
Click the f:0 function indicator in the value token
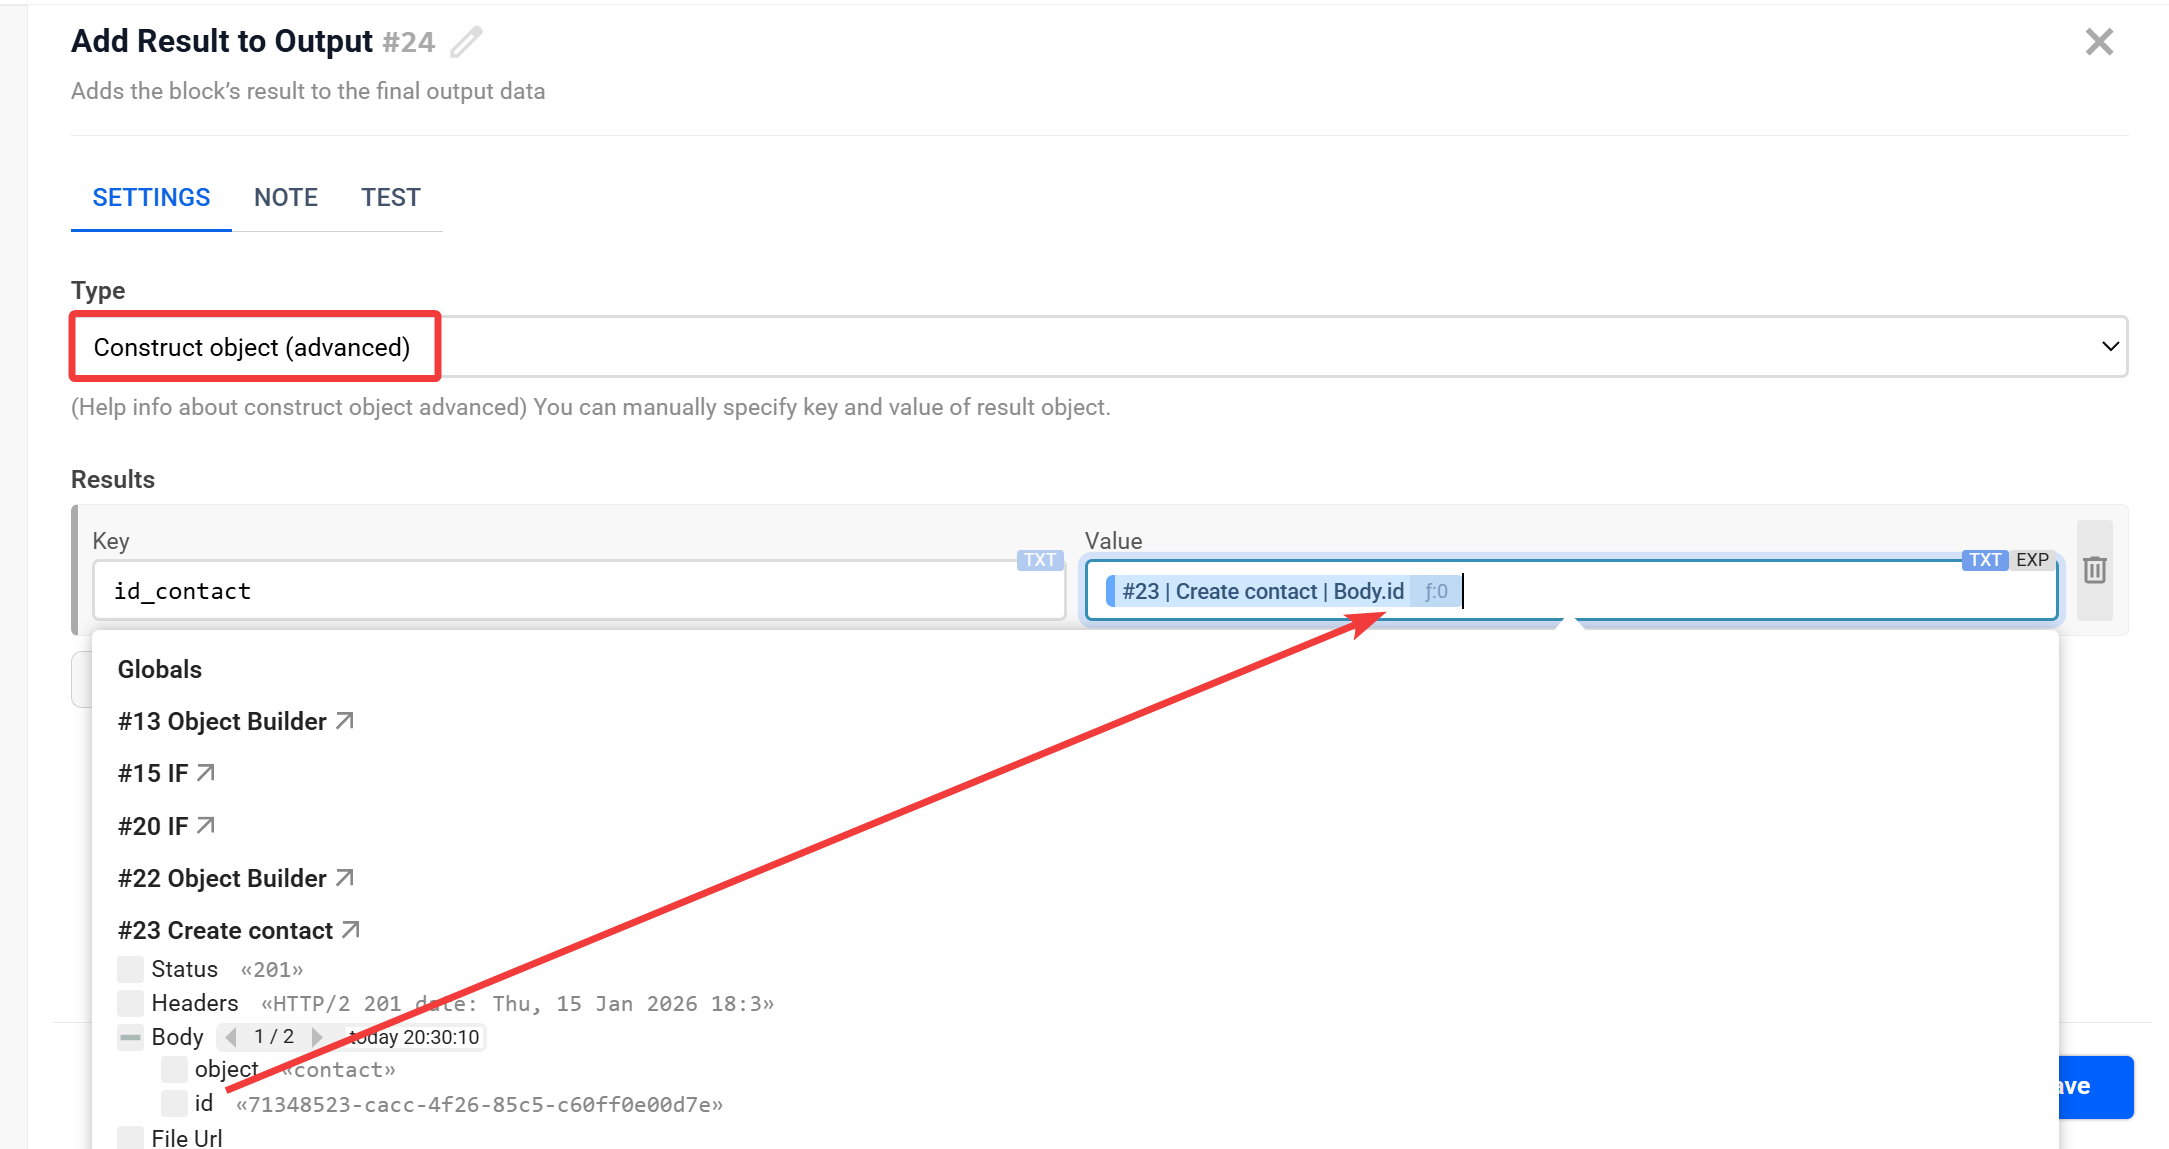1436,591
